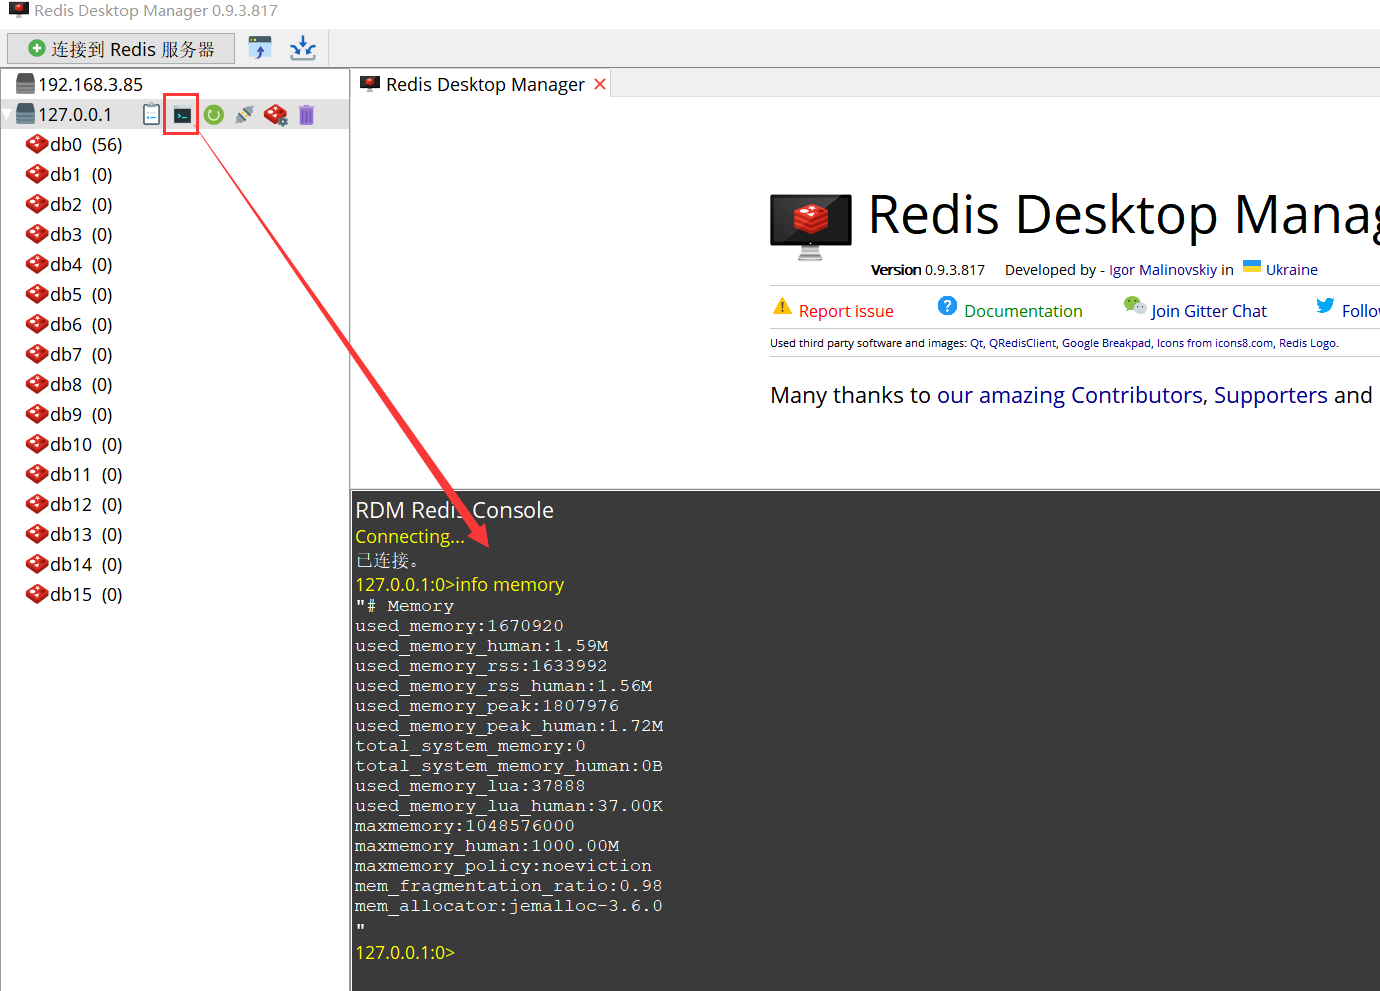Click the Join Gitter Chat link

(1209, 311)
